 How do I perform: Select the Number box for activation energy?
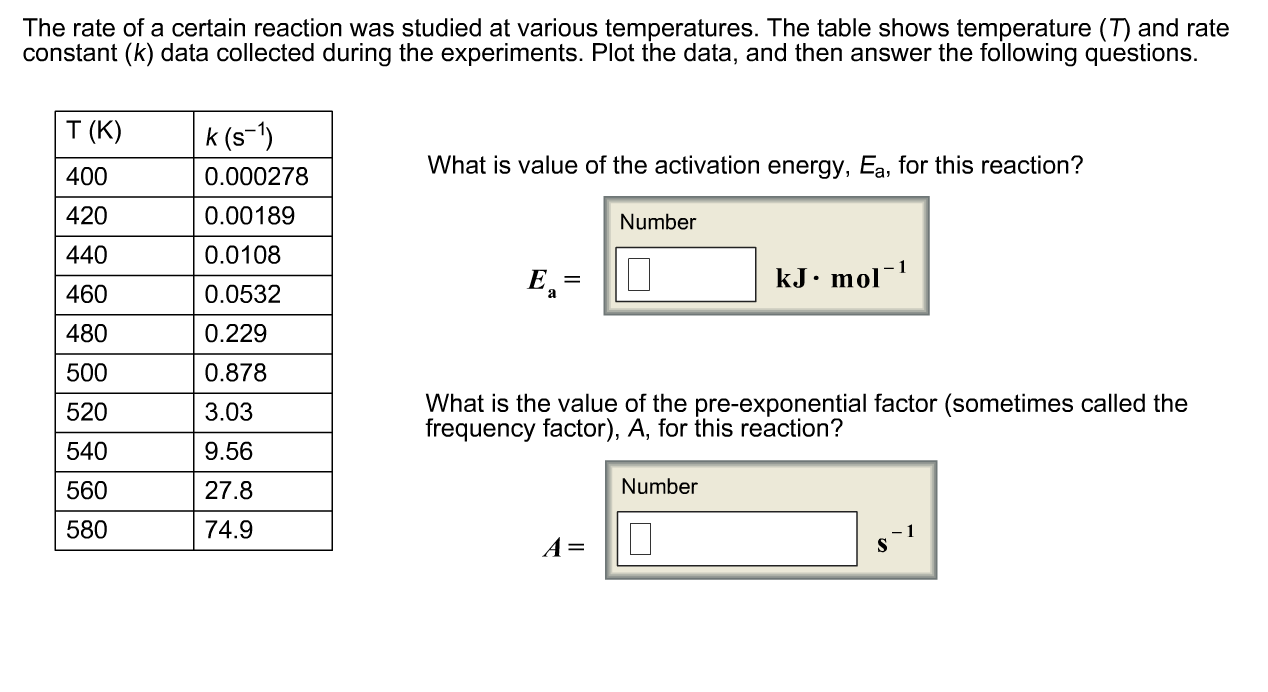tap(655, 222)
